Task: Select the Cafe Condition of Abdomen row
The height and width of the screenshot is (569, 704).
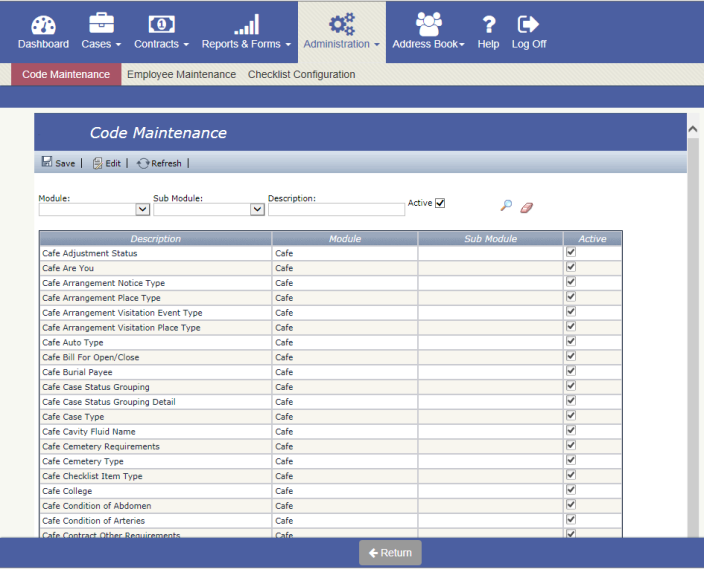Action: [330, 506]
